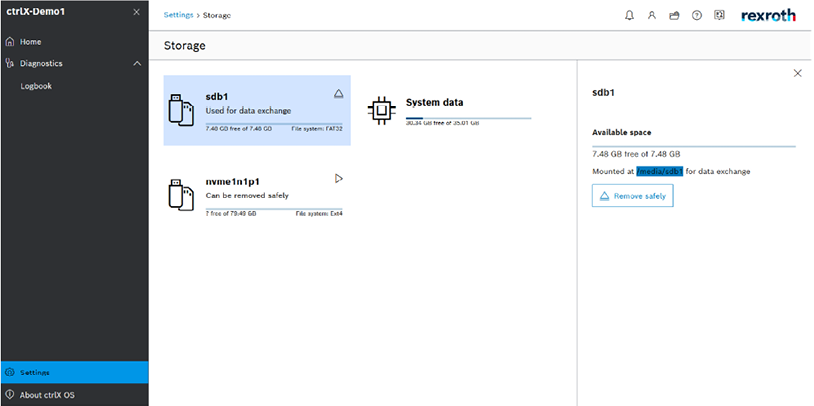
Task: Click the ctrlX-Demo1 device name
Action: (35, 11)
